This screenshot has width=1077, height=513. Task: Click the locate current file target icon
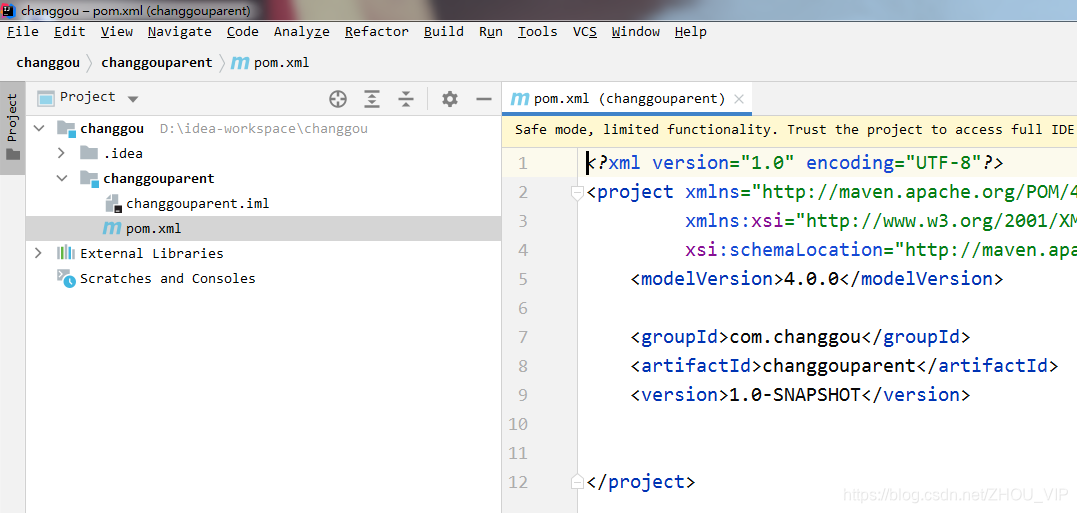[x=337, y=99]
